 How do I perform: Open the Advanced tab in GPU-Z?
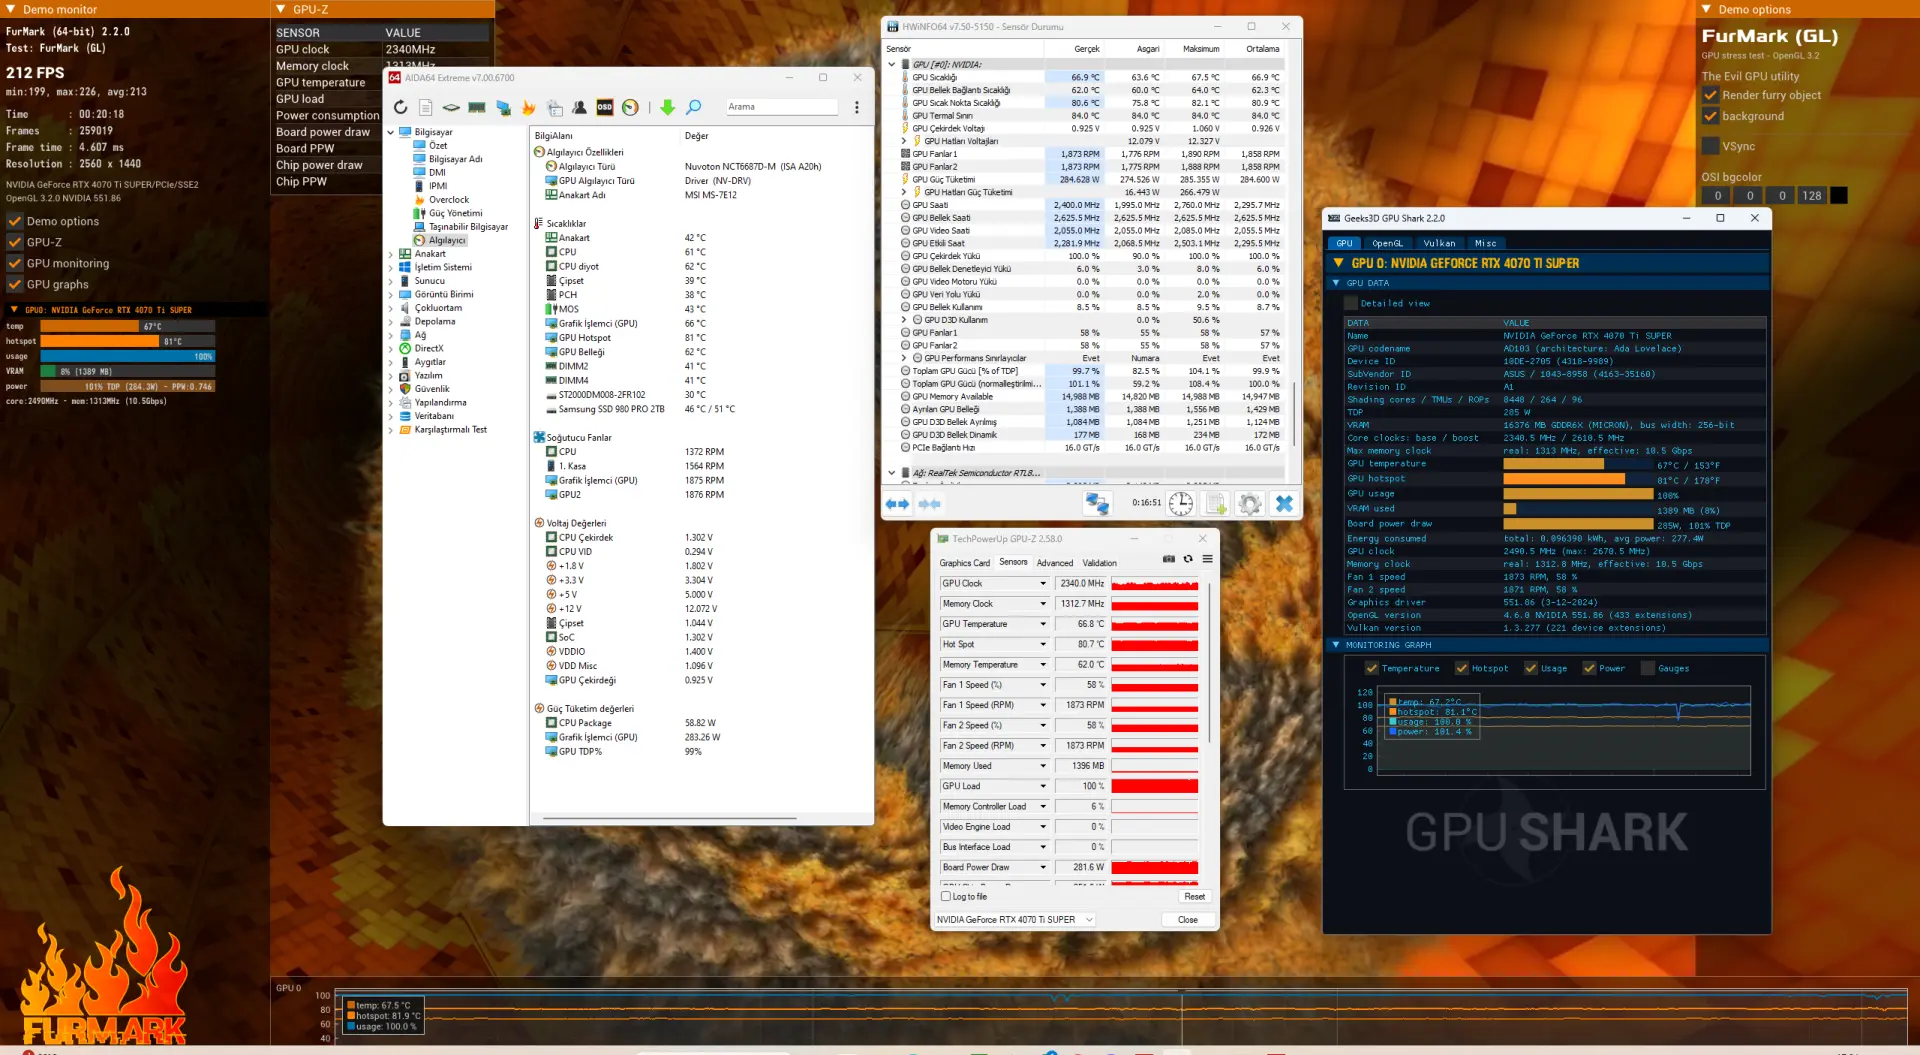pos(1054,563)
